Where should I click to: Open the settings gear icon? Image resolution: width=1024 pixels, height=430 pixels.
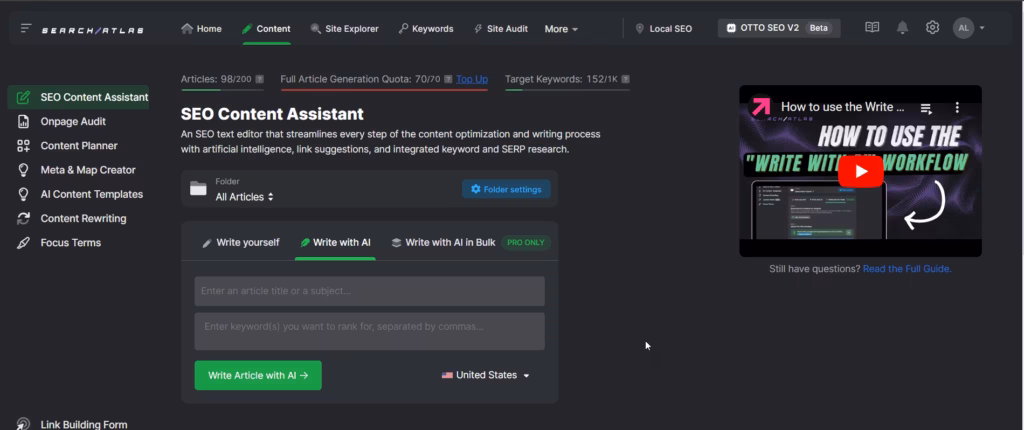pos(932,28)
